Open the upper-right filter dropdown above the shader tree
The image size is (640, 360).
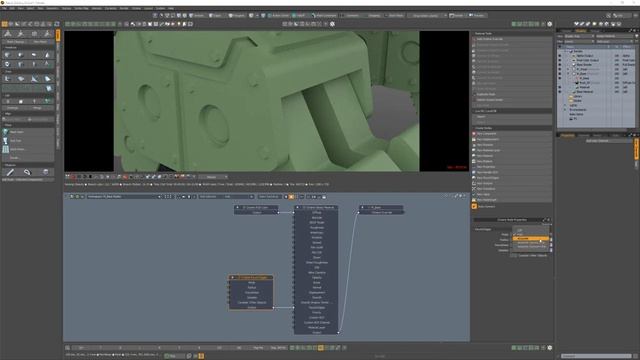(616, 36)
